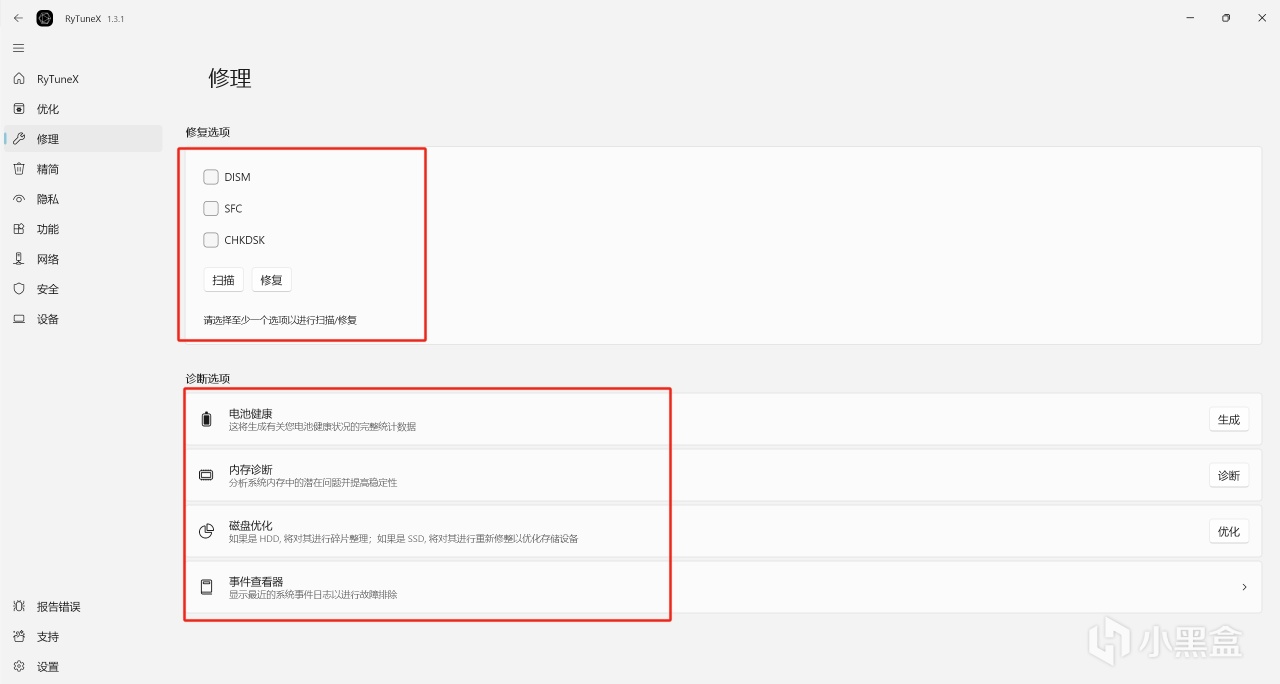The height and width of the screenshot is (684, 1280).
Task: Open the 设备 laptop icon in sidebar
Action: tap(19, 319)
